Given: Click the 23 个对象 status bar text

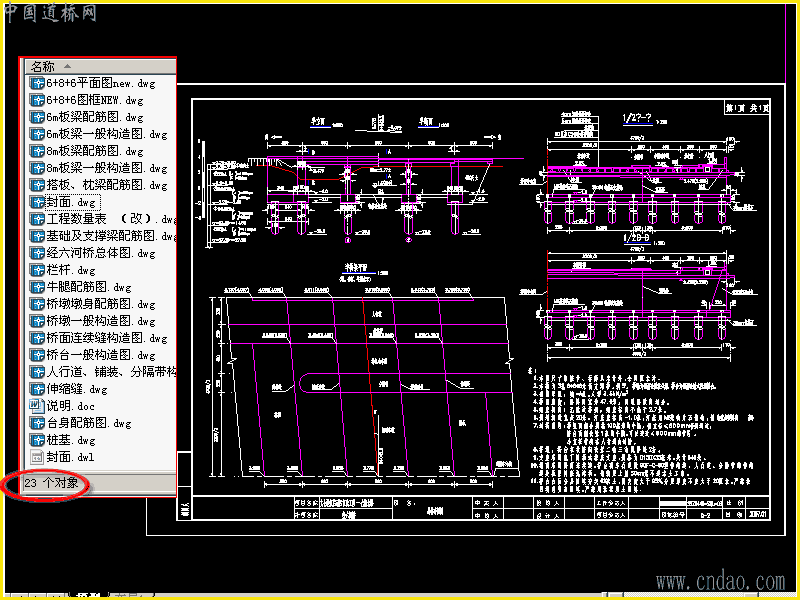Looking at the screenshot, I should (51, 483).
